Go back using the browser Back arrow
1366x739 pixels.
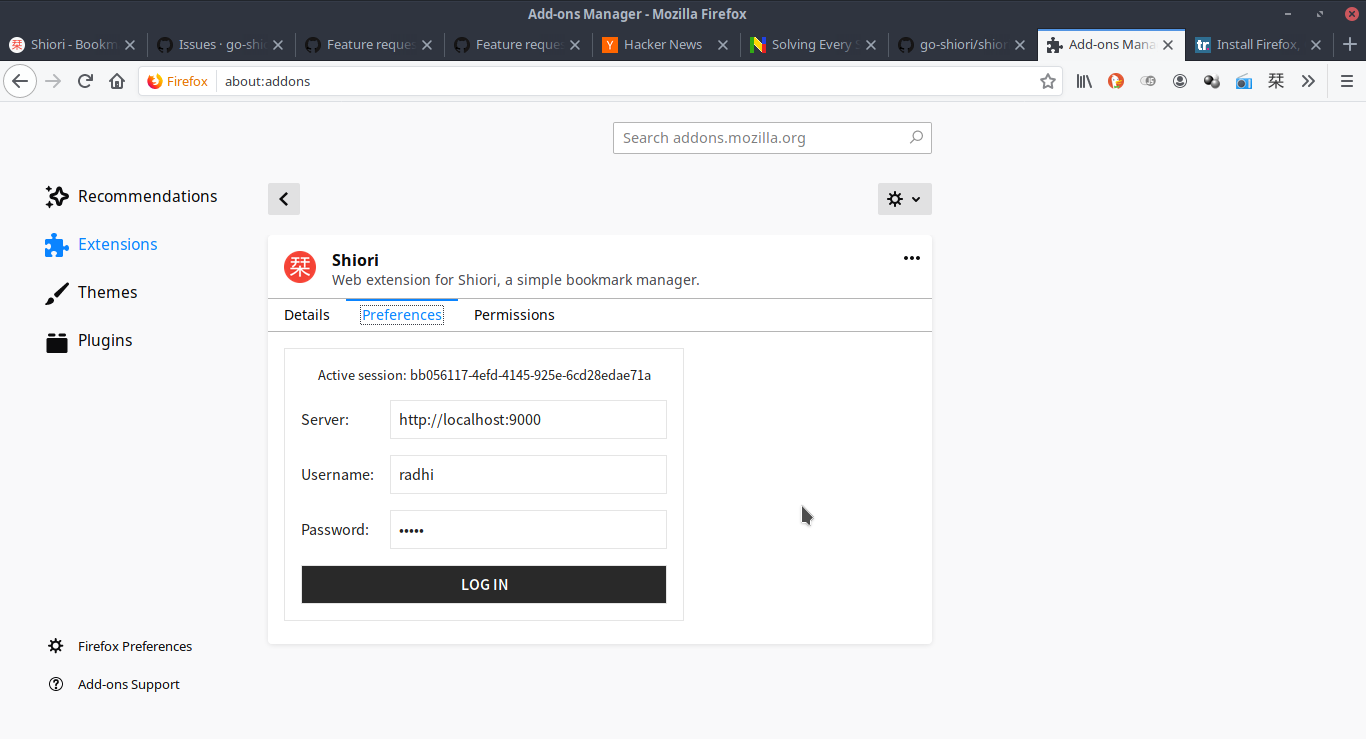coord(20,81)
